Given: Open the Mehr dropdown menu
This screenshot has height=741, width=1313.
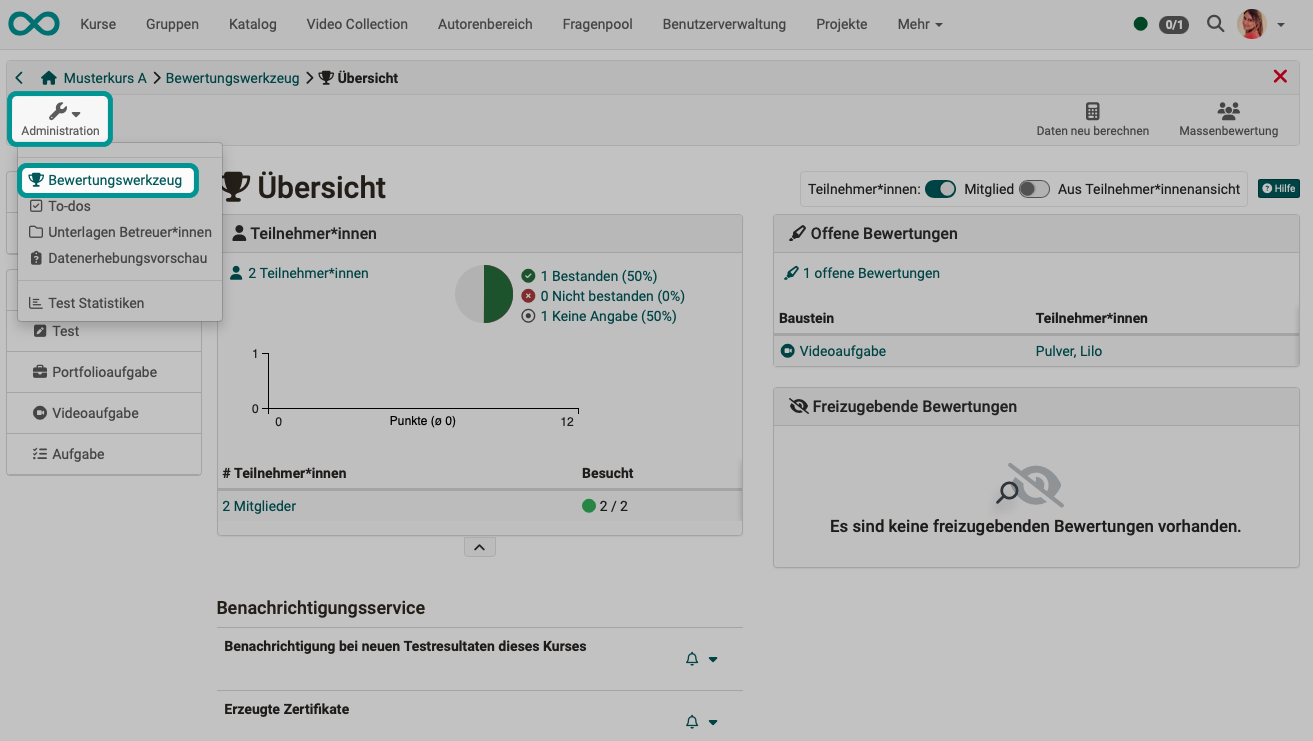Looking at the screenshot, I should (x=918, y=23).
